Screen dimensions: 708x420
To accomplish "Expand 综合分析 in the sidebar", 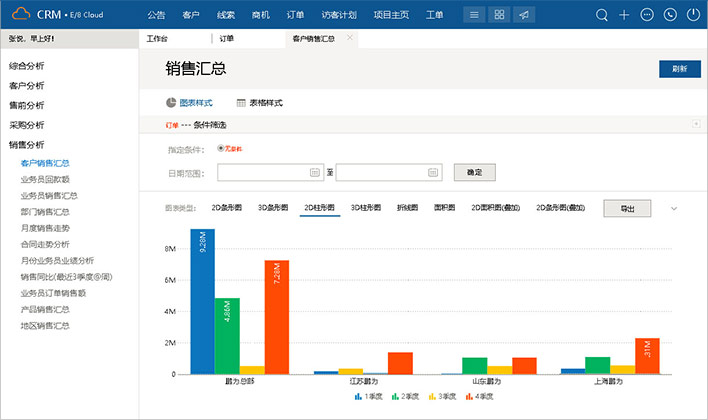I will click(27, 65).
